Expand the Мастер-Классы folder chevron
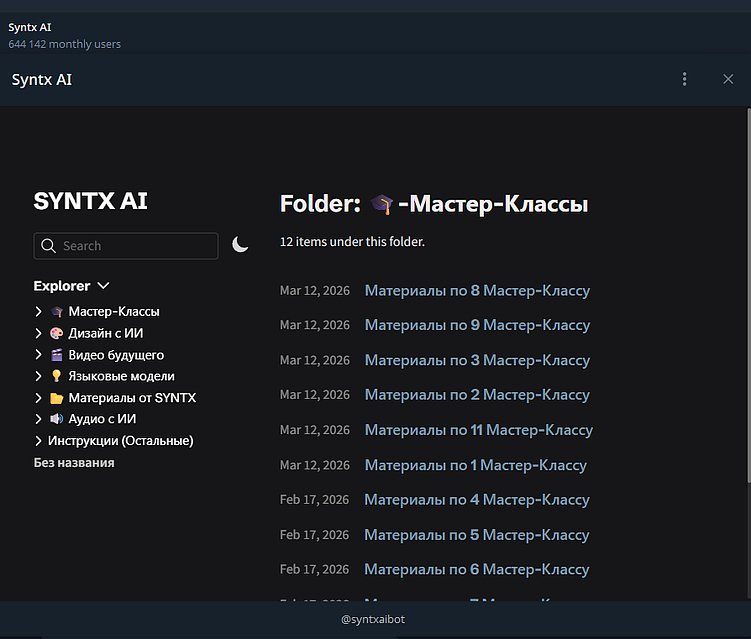This screenshot has height=639, width=751. coord(38,311)
